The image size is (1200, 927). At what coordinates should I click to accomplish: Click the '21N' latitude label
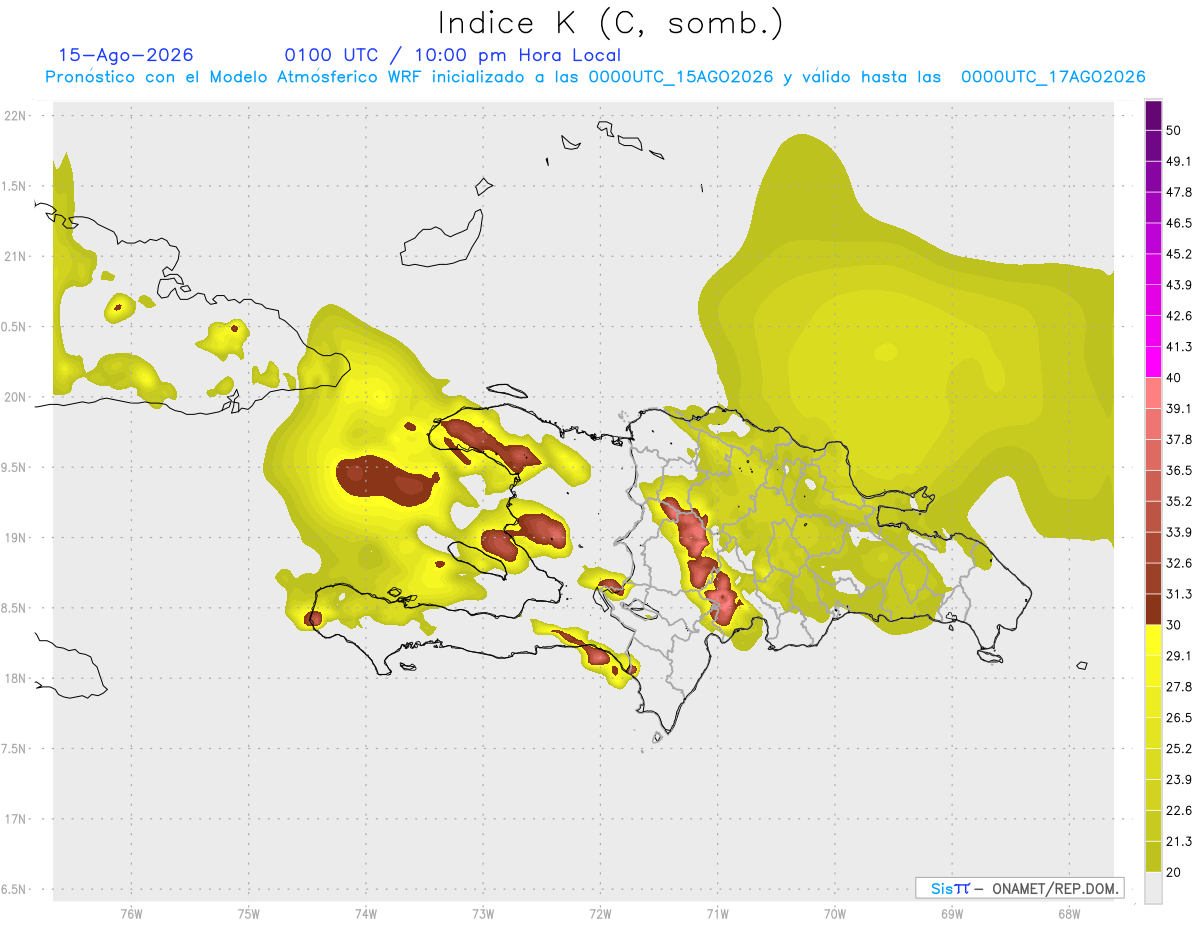coord(15,257)
